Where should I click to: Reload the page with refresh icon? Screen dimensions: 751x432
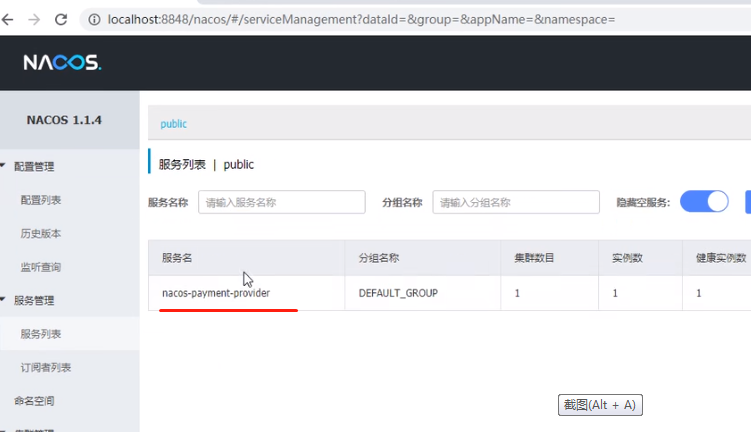click(x=61, y=20)
